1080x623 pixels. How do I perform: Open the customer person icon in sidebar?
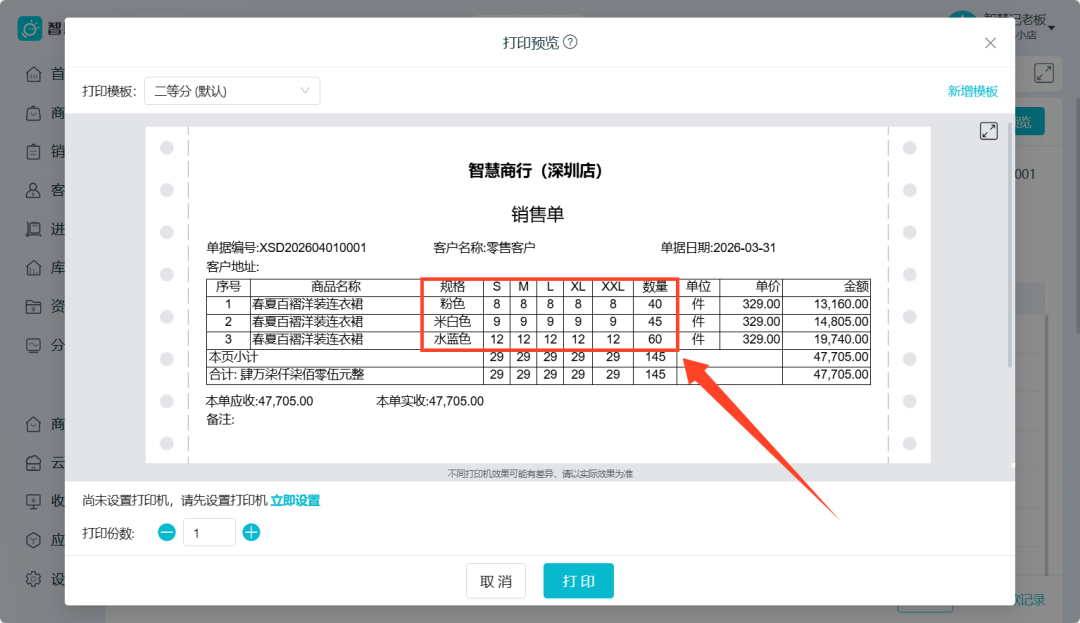34,190
